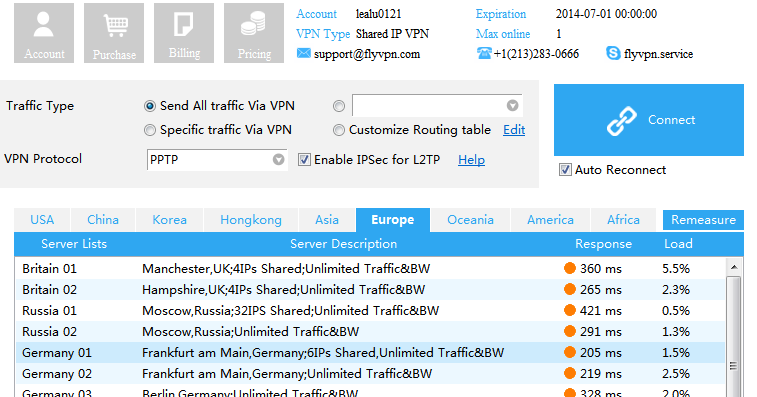Screen dimensions: 757x397
Task: Select Specific traffic Via VPN option
Action: pos(150,130)
